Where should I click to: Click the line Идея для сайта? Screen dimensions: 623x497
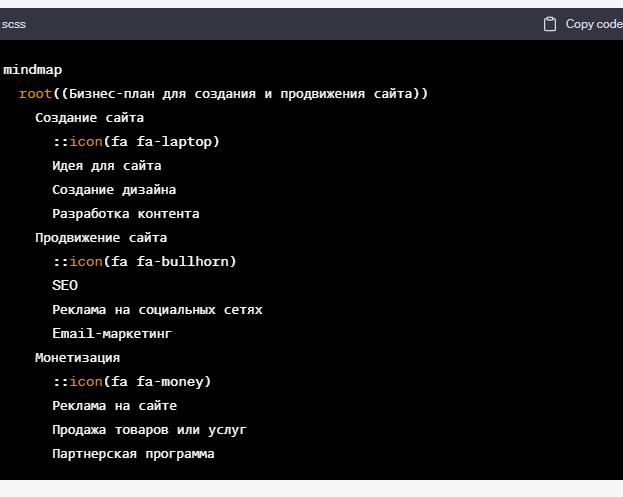[x=107, y=166]
